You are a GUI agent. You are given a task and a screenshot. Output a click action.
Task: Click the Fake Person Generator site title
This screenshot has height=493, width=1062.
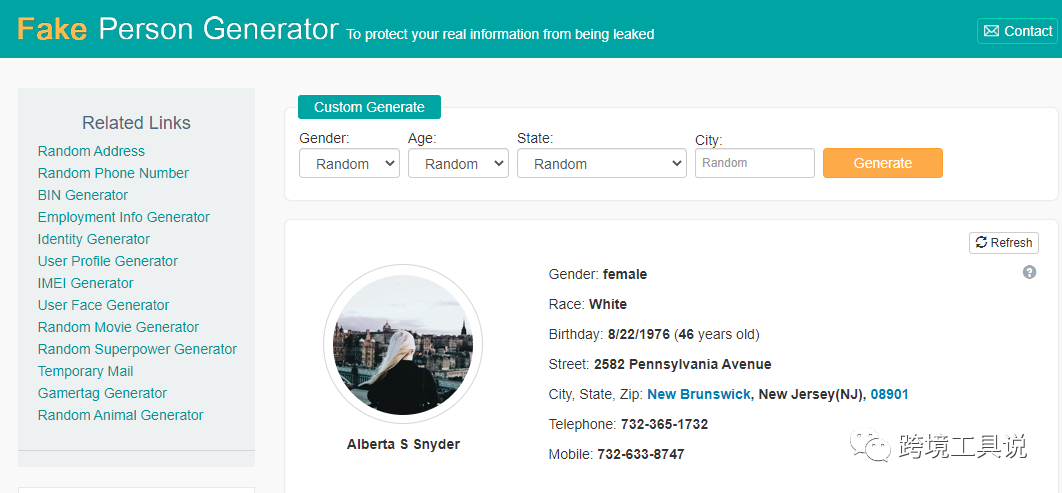click(178, 29)
